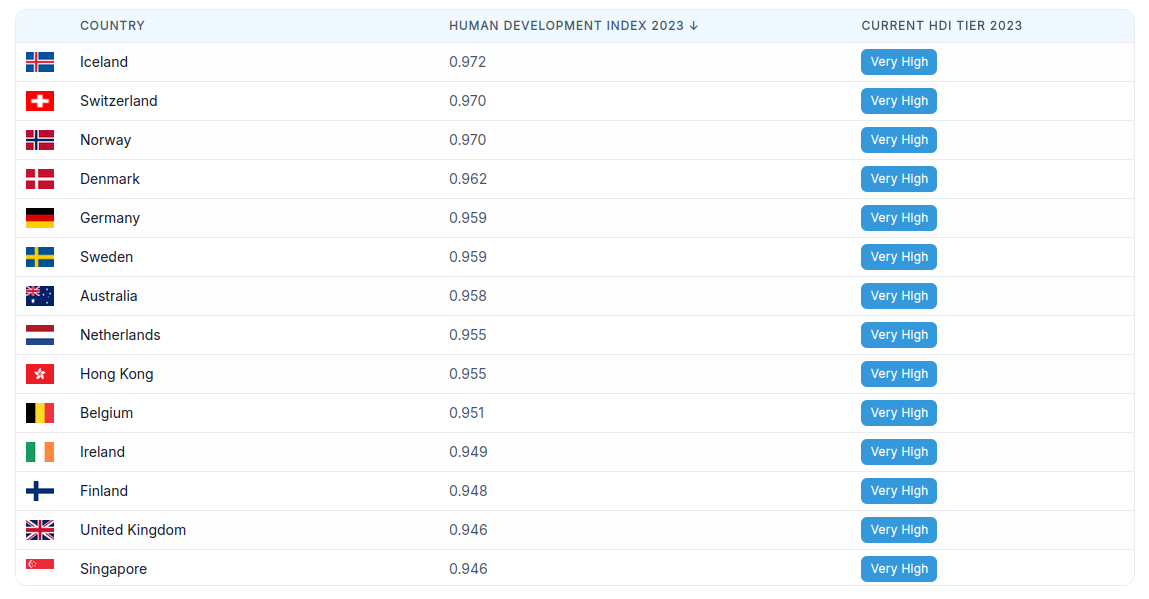Viewport: 1149px width, 599px height.
Task: Click the Denmark flag icon
Action: tap(40, 179)
